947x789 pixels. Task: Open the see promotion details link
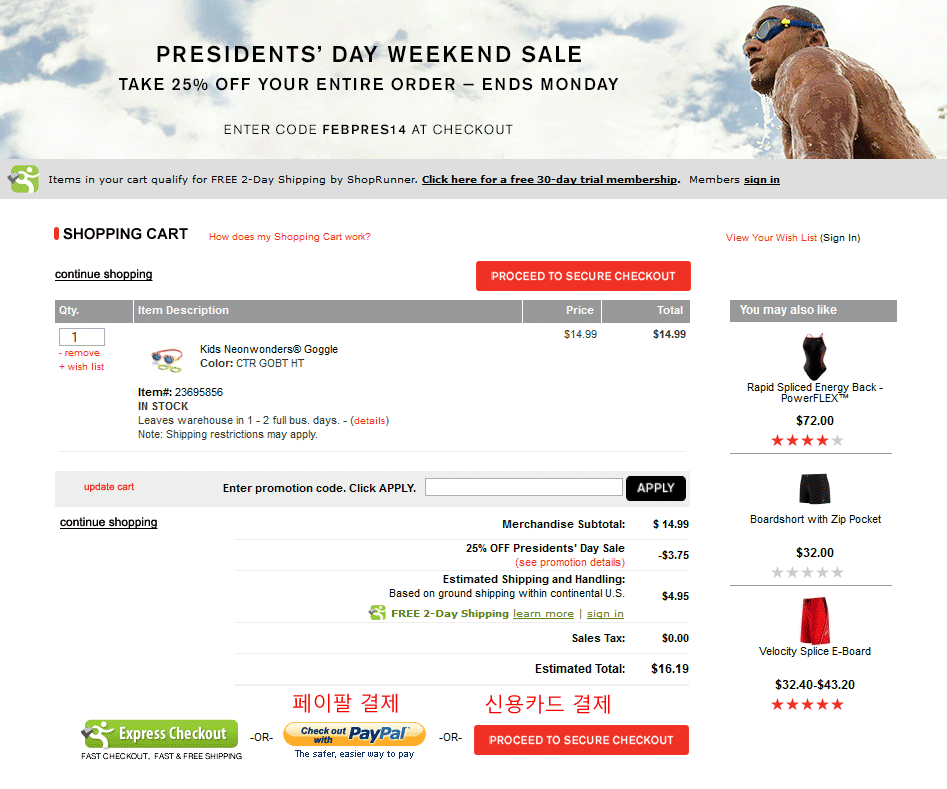click(x=569, y=563)
